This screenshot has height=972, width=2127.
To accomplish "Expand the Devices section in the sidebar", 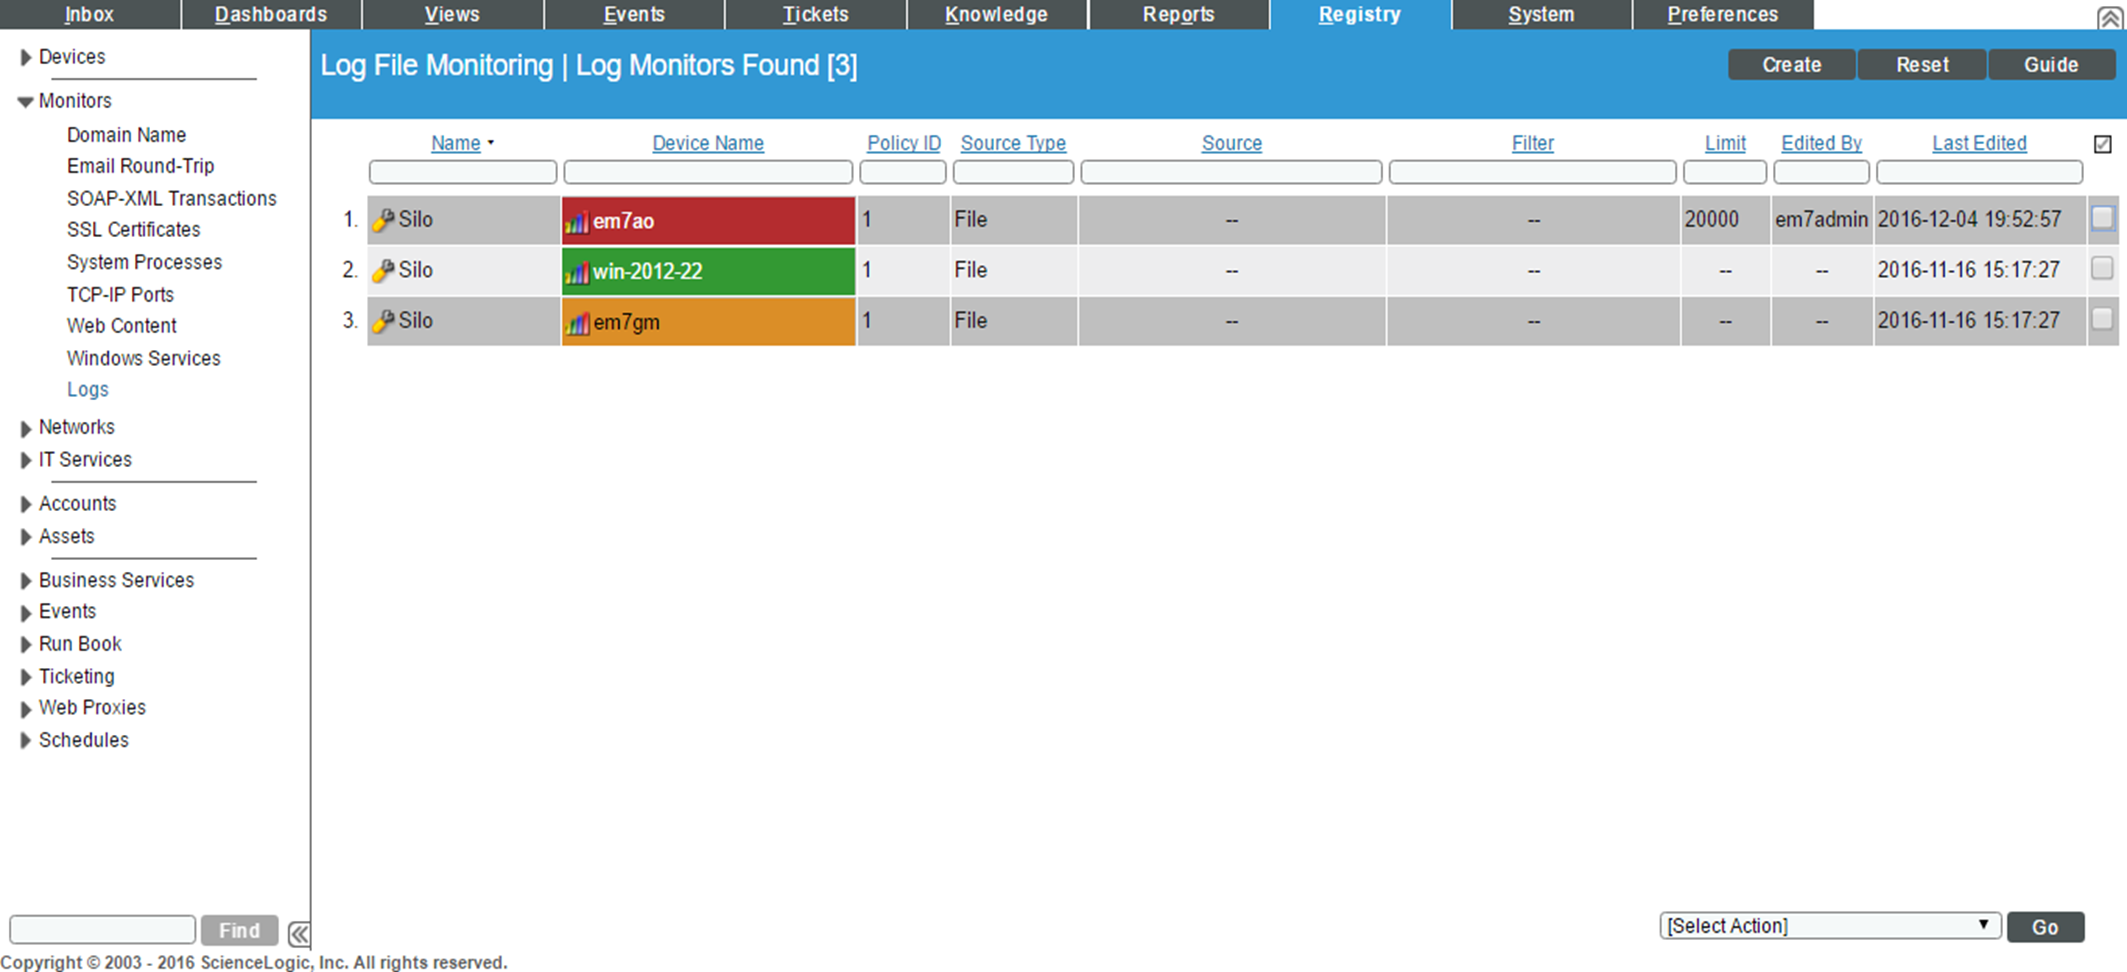I will click(25, 57).
